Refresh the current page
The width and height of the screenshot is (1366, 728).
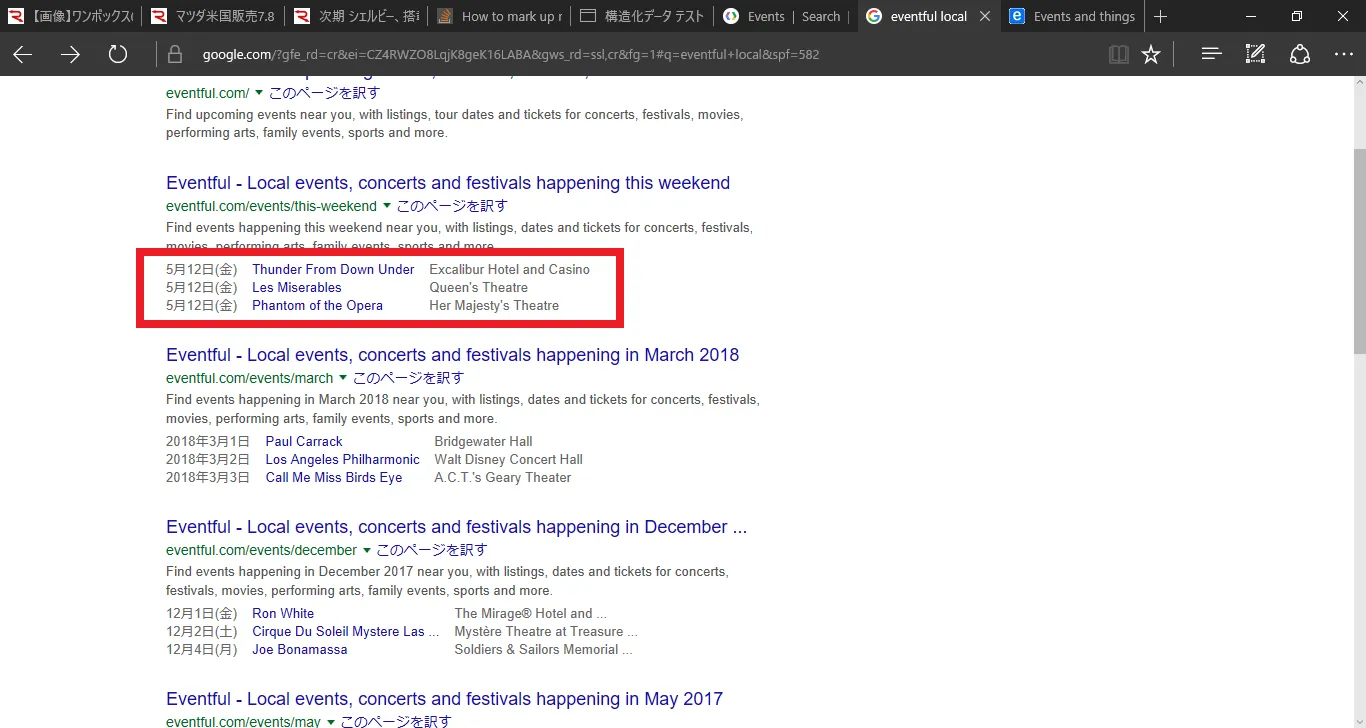point(118,54)
